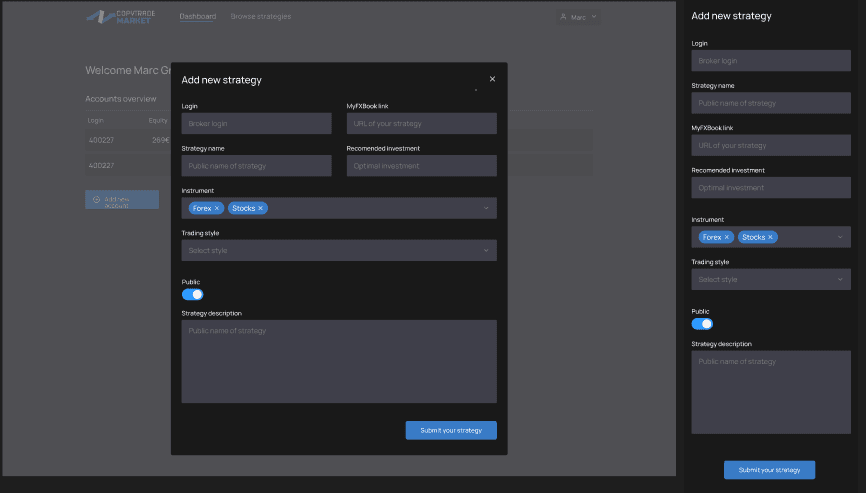Open the Trading style dropdown in the modal
This screenshot has height=493, width=866.
point(339,250)
